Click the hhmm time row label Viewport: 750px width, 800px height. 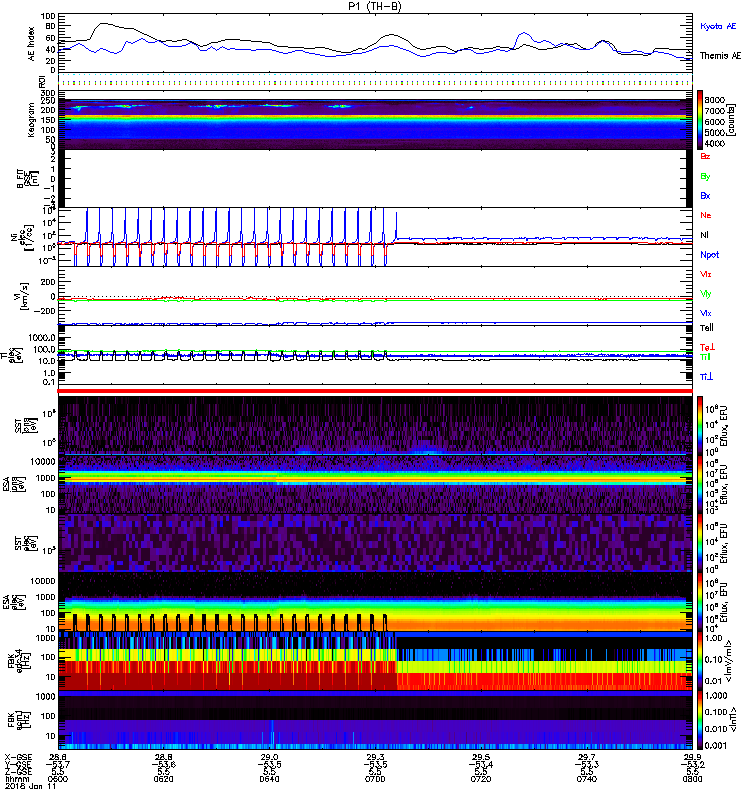tap(15, 779)
